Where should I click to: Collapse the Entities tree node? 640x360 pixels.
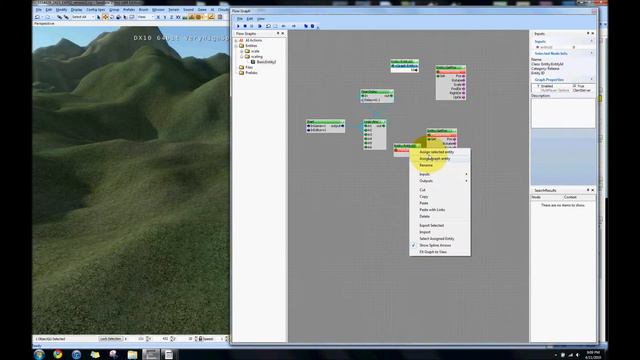tap(236, 46)
